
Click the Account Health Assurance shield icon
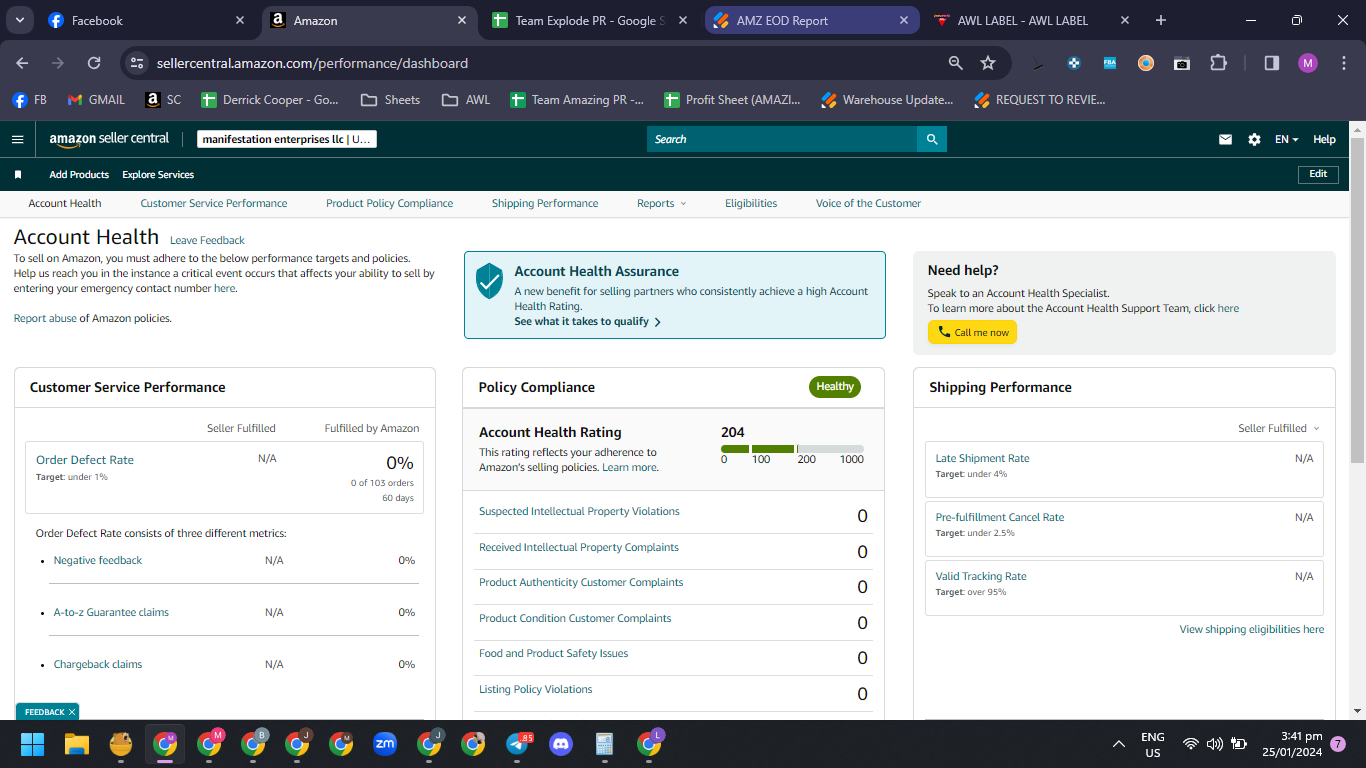pyautogui.click(x=489, y=281)
